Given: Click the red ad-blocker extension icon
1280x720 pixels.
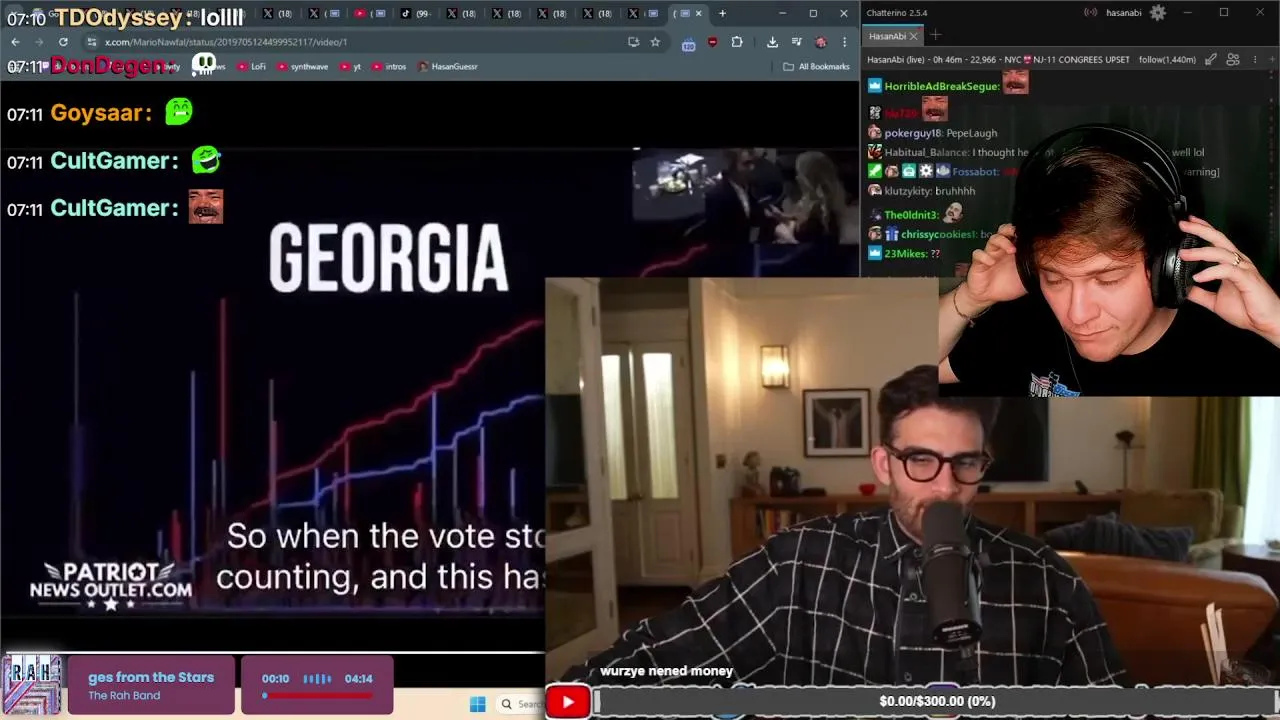Looking at the screenshot, I should pyautogui.click(x=712, y=42).
